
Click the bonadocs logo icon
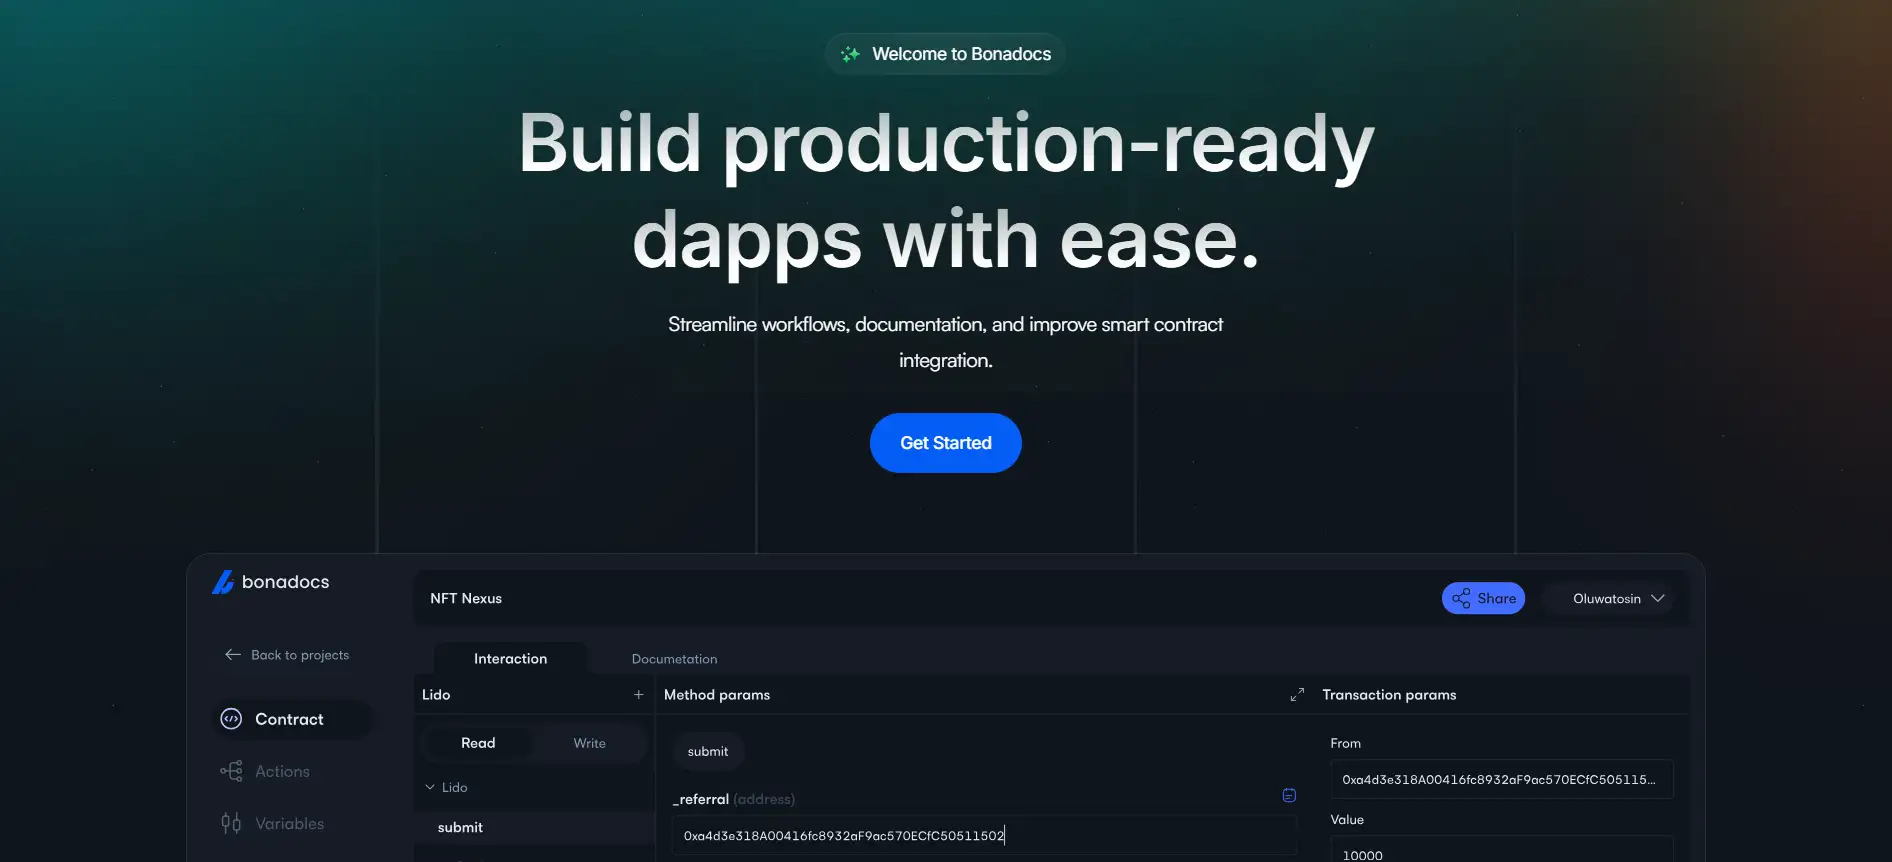223,582
